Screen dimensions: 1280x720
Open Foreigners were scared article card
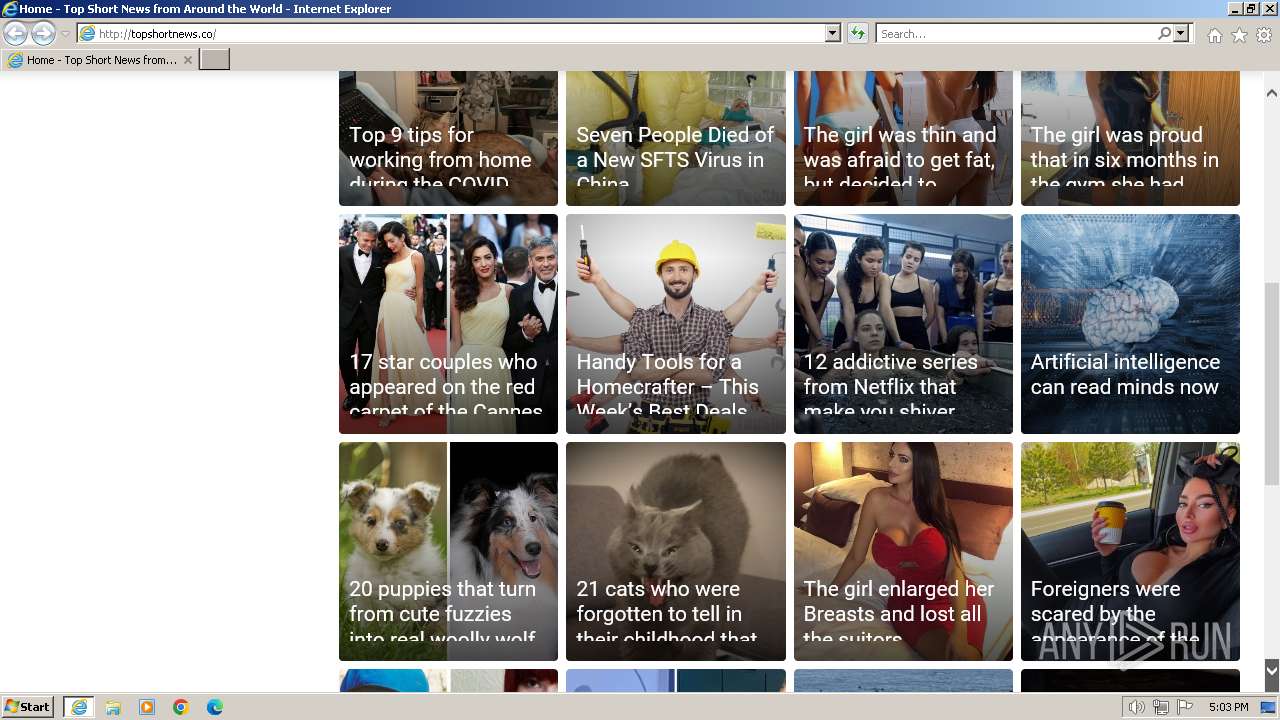tap(1130, 551)
